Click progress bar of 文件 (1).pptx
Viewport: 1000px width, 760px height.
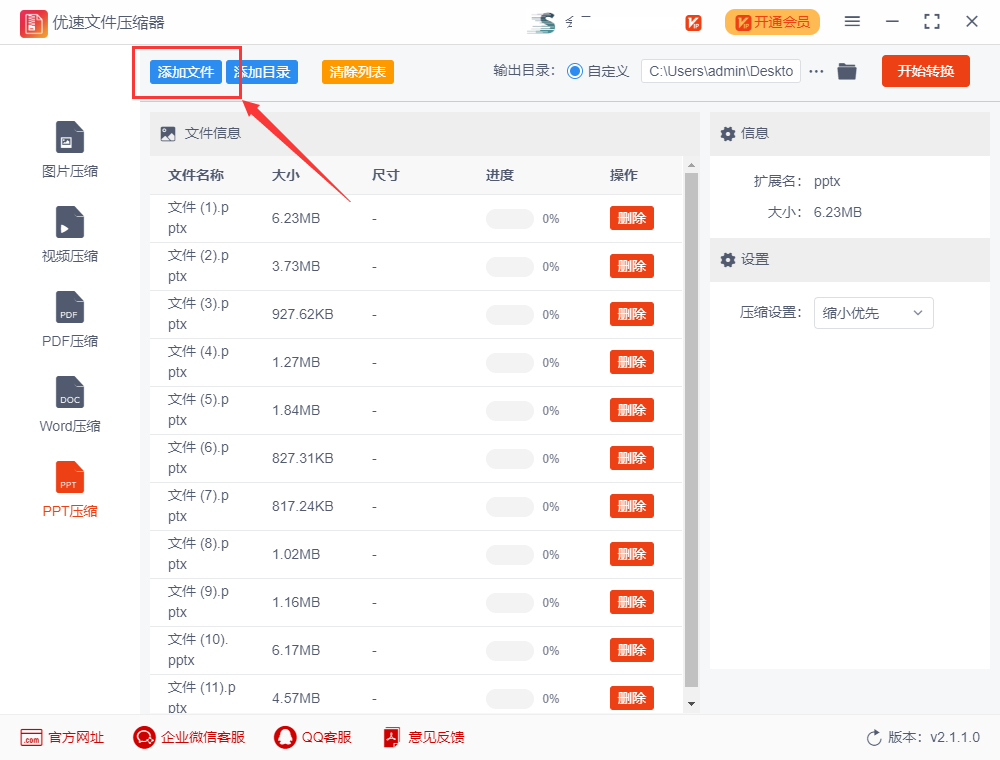click(510, 219)
